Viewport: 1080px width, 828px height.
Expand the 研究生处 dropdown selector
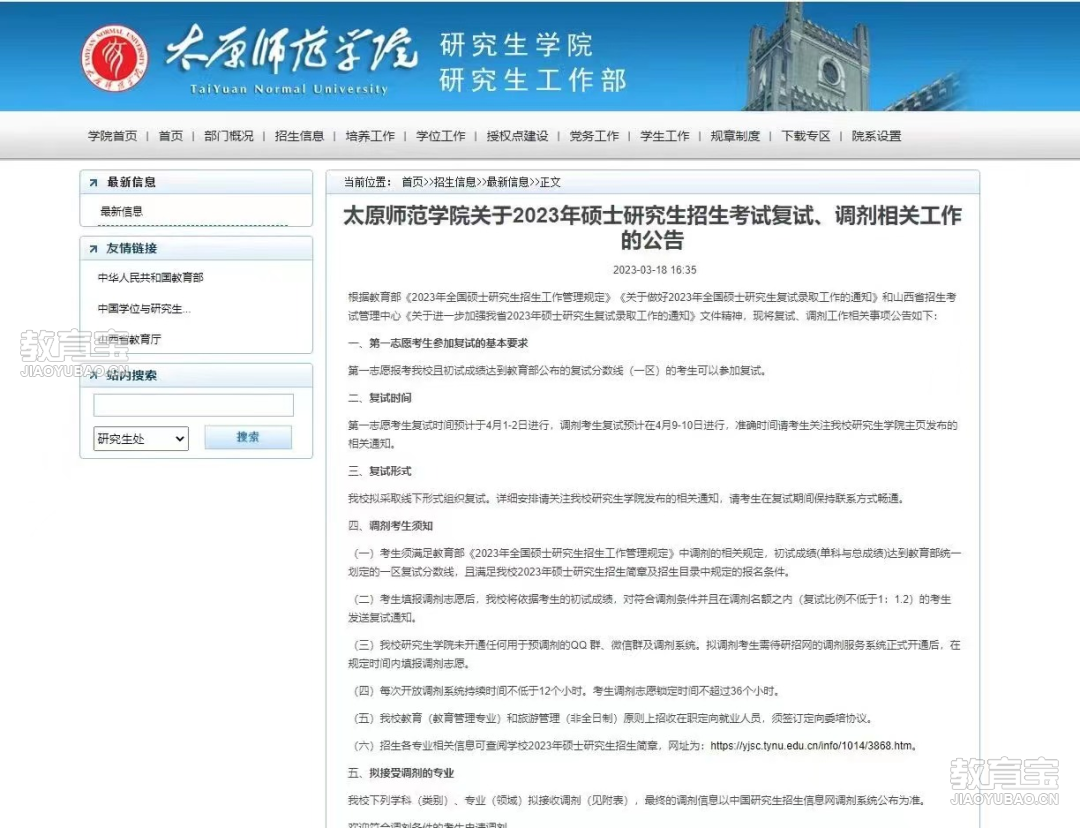click(x=141, y=438)
